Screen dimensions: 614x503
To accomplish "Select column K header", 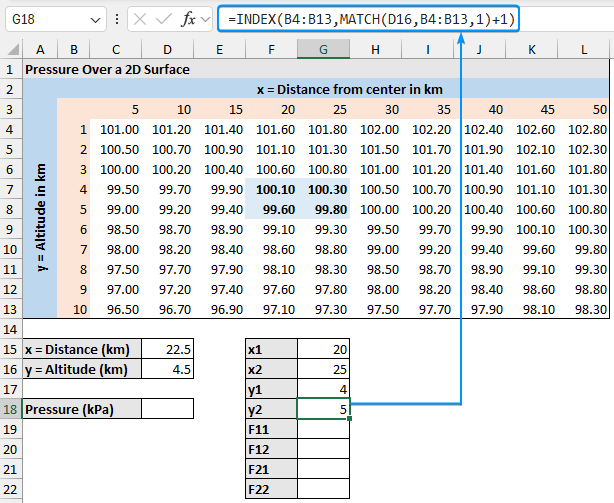I will pyautogui.click(x=531, y=49).
